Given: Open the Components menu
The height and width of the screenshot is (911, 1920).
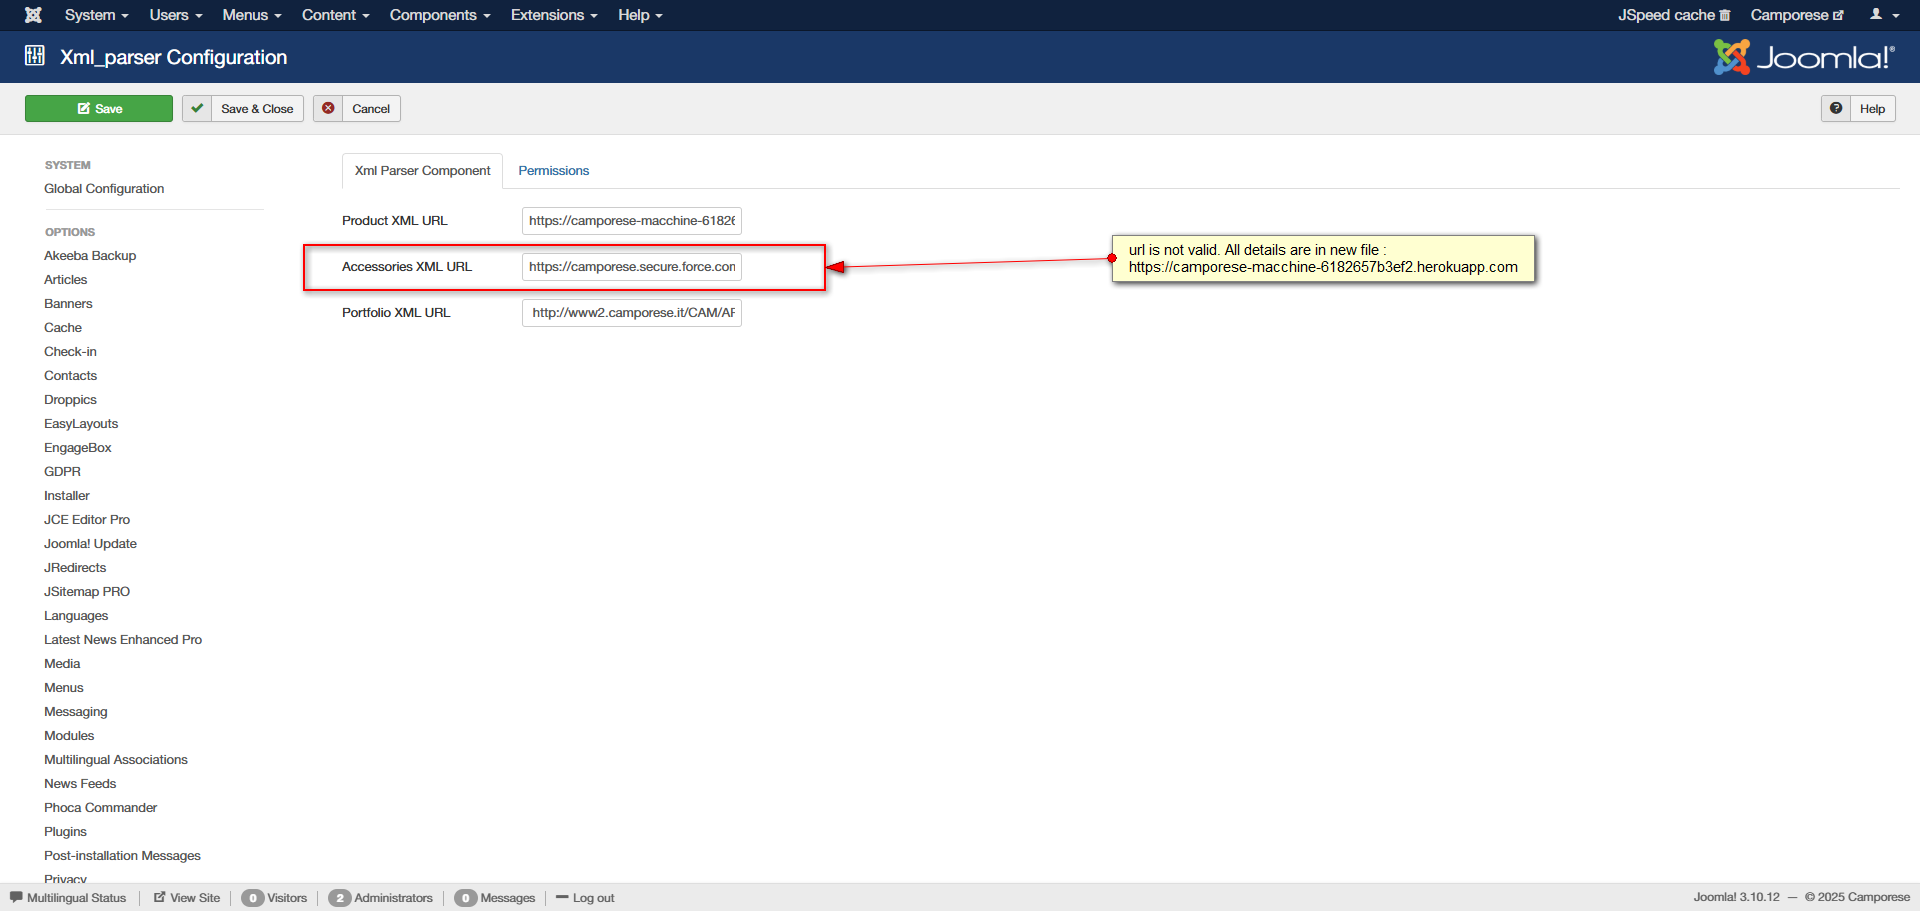Looking at the screenshot, I should tap(440, 15).
